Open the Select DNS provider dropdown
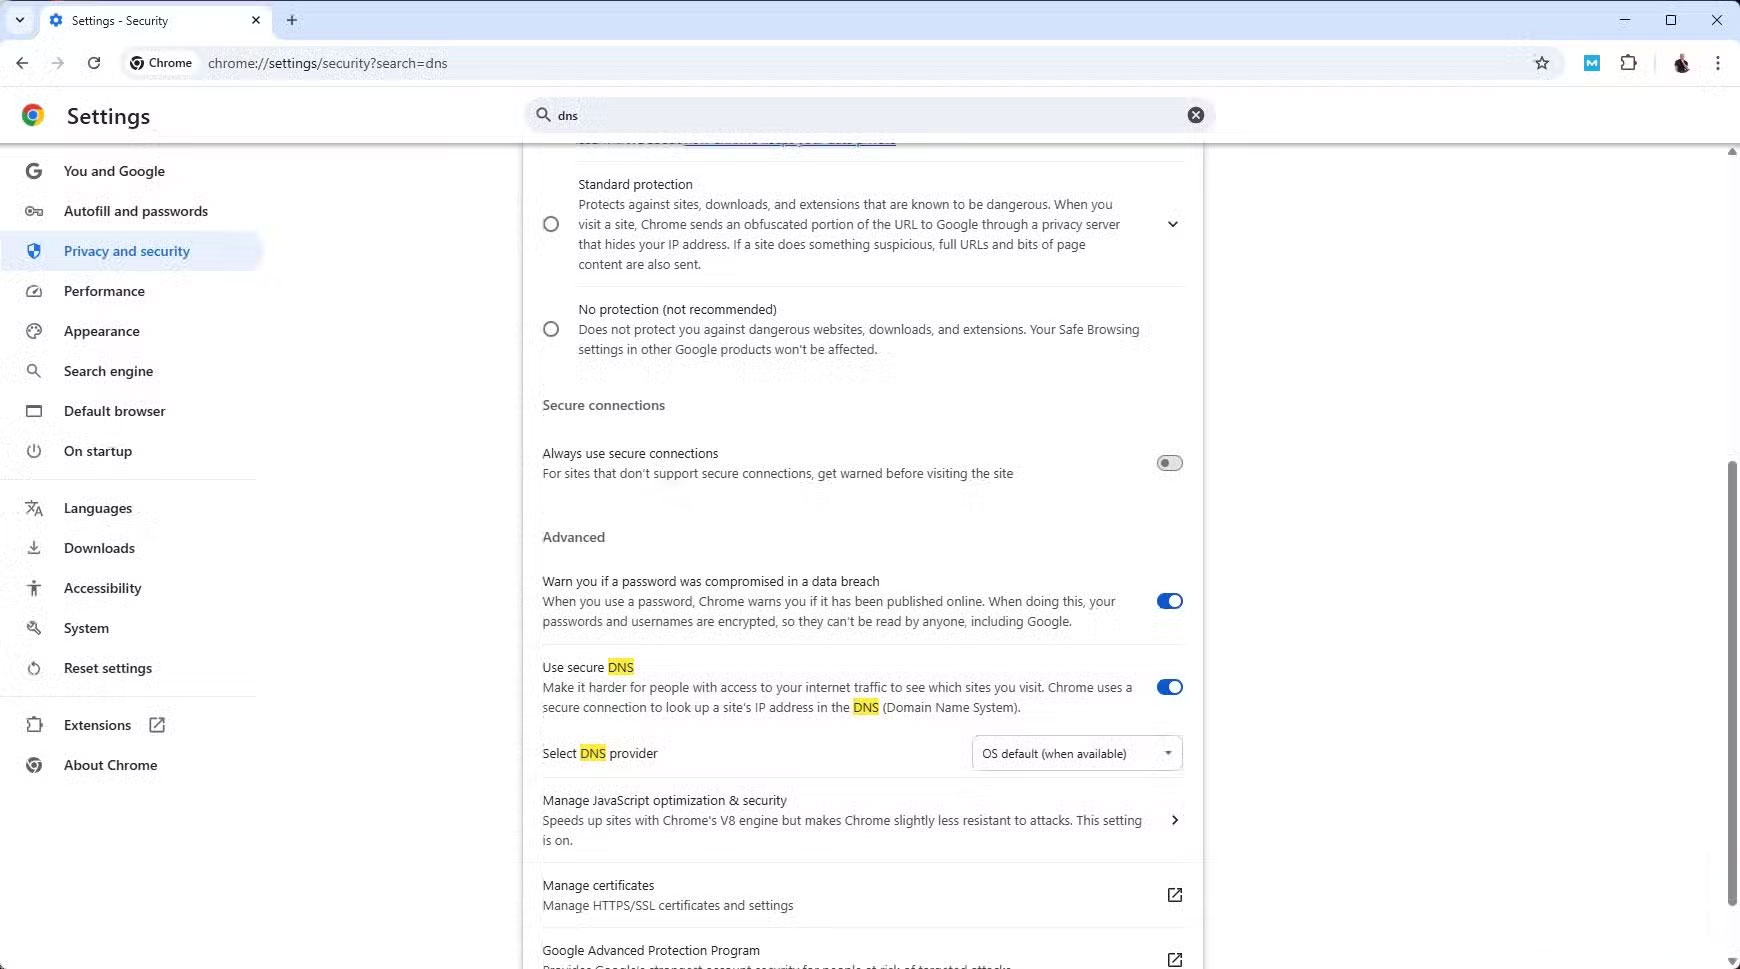Viewport: 1740px width, 969px height. coord(1076,753)
